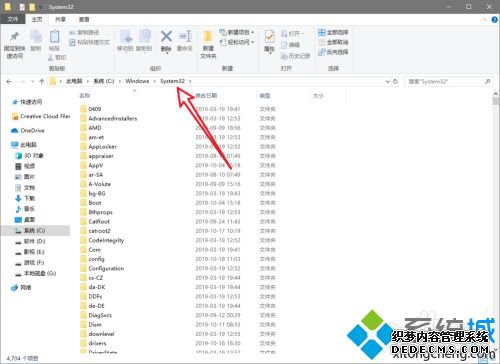Select 3D 对象 in the sidebar
Screen dimensions: 500x364
pos(29,156)
